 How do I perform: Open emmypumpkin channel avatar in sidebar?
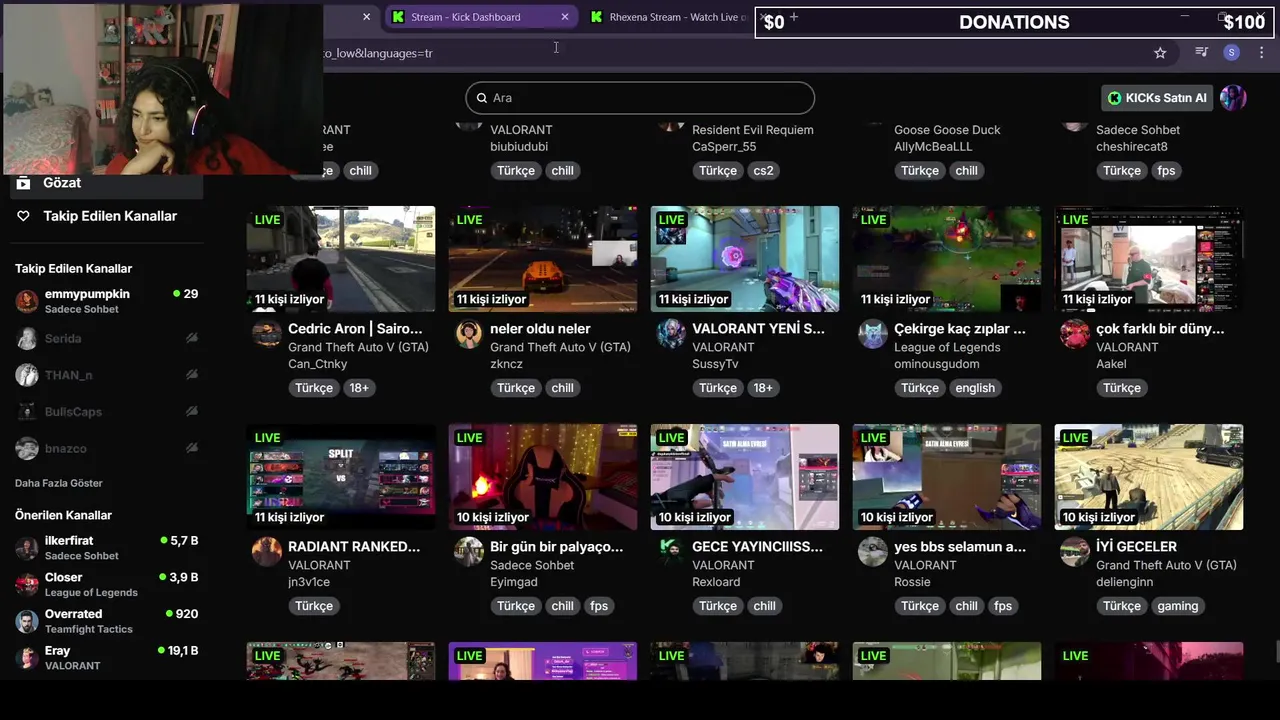click(x=27, y=301)
